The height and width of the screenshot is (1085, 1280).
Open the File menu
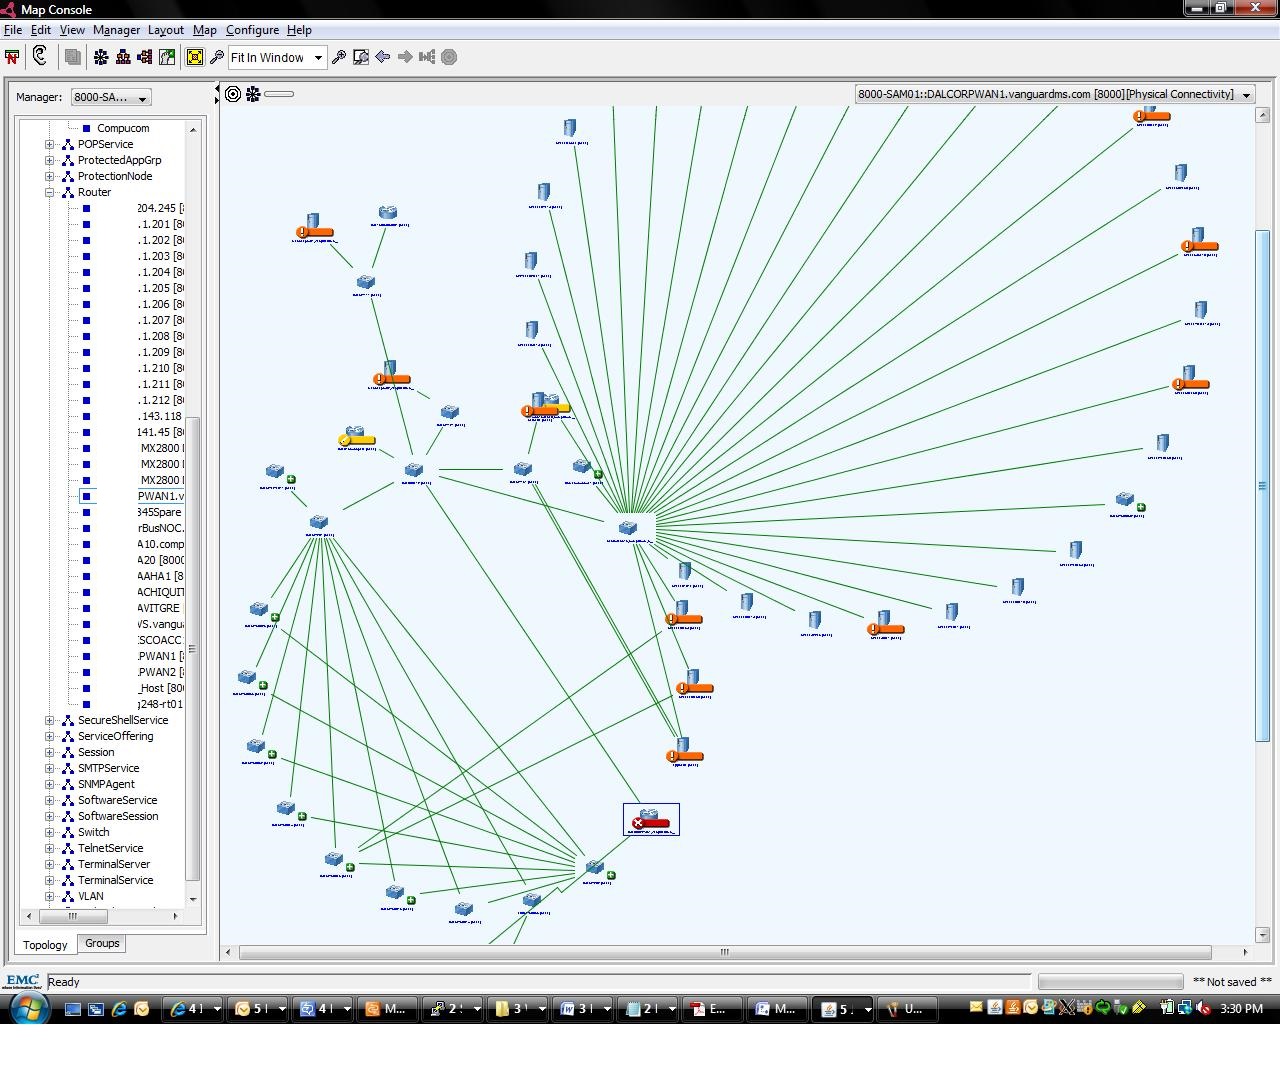pyautogui.click(x=13, y=30)
